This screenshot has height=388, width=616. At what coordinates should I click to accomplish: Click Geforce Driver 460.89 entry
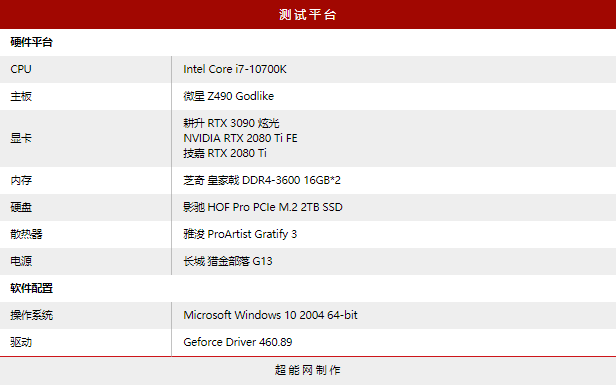click(x=238, y=342)
